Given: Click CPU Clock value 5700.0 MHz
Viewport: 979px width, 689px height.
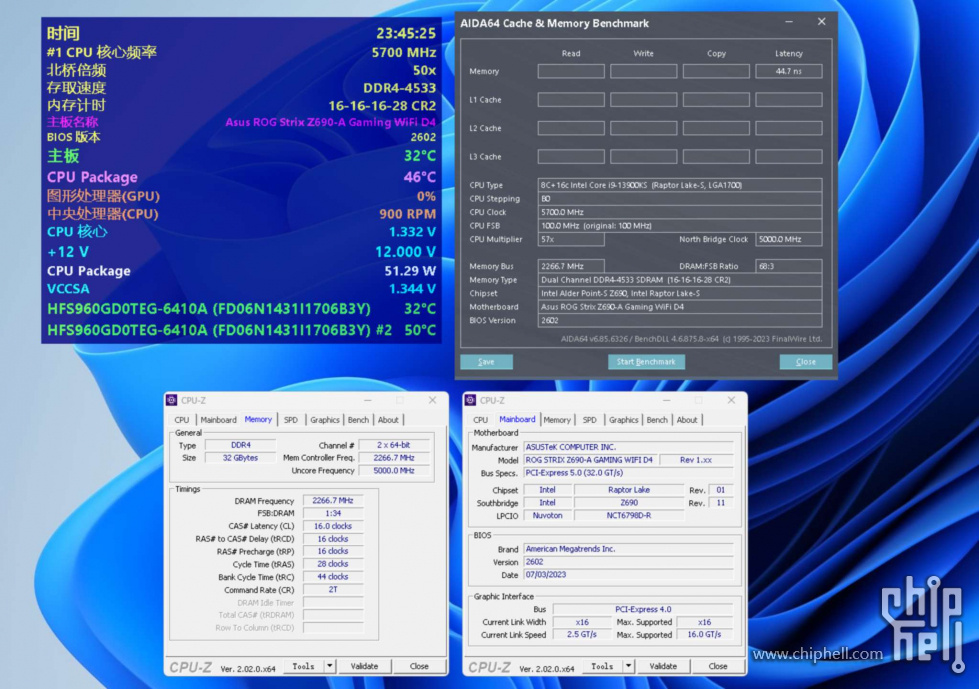Looking at the screenshot, I should [680, 212].
